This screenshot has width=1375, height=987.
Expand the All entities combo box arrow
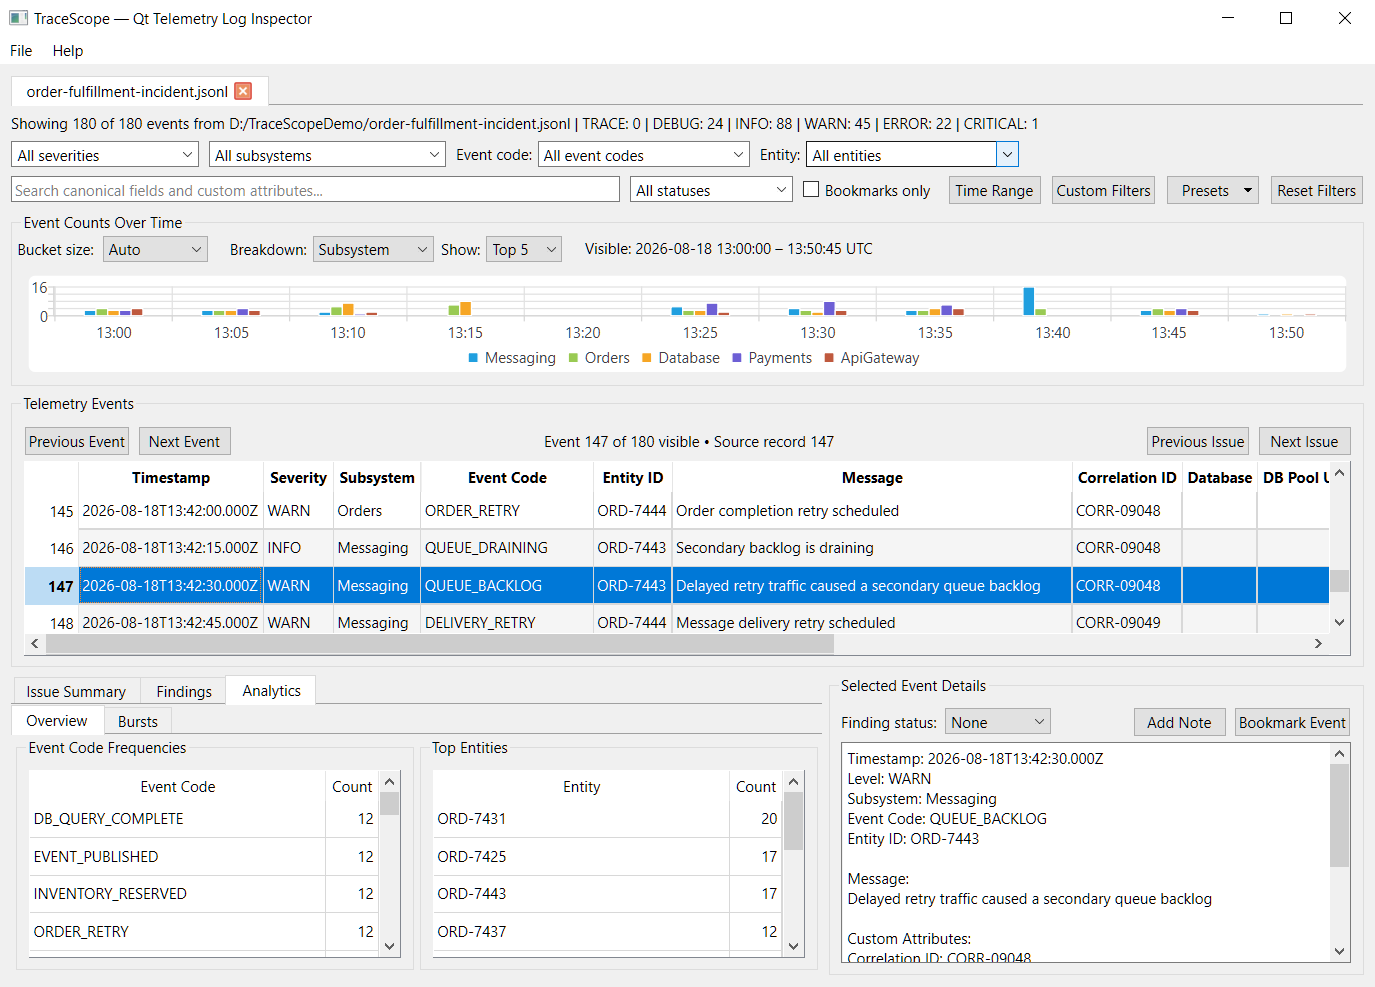click(1008, 155)
